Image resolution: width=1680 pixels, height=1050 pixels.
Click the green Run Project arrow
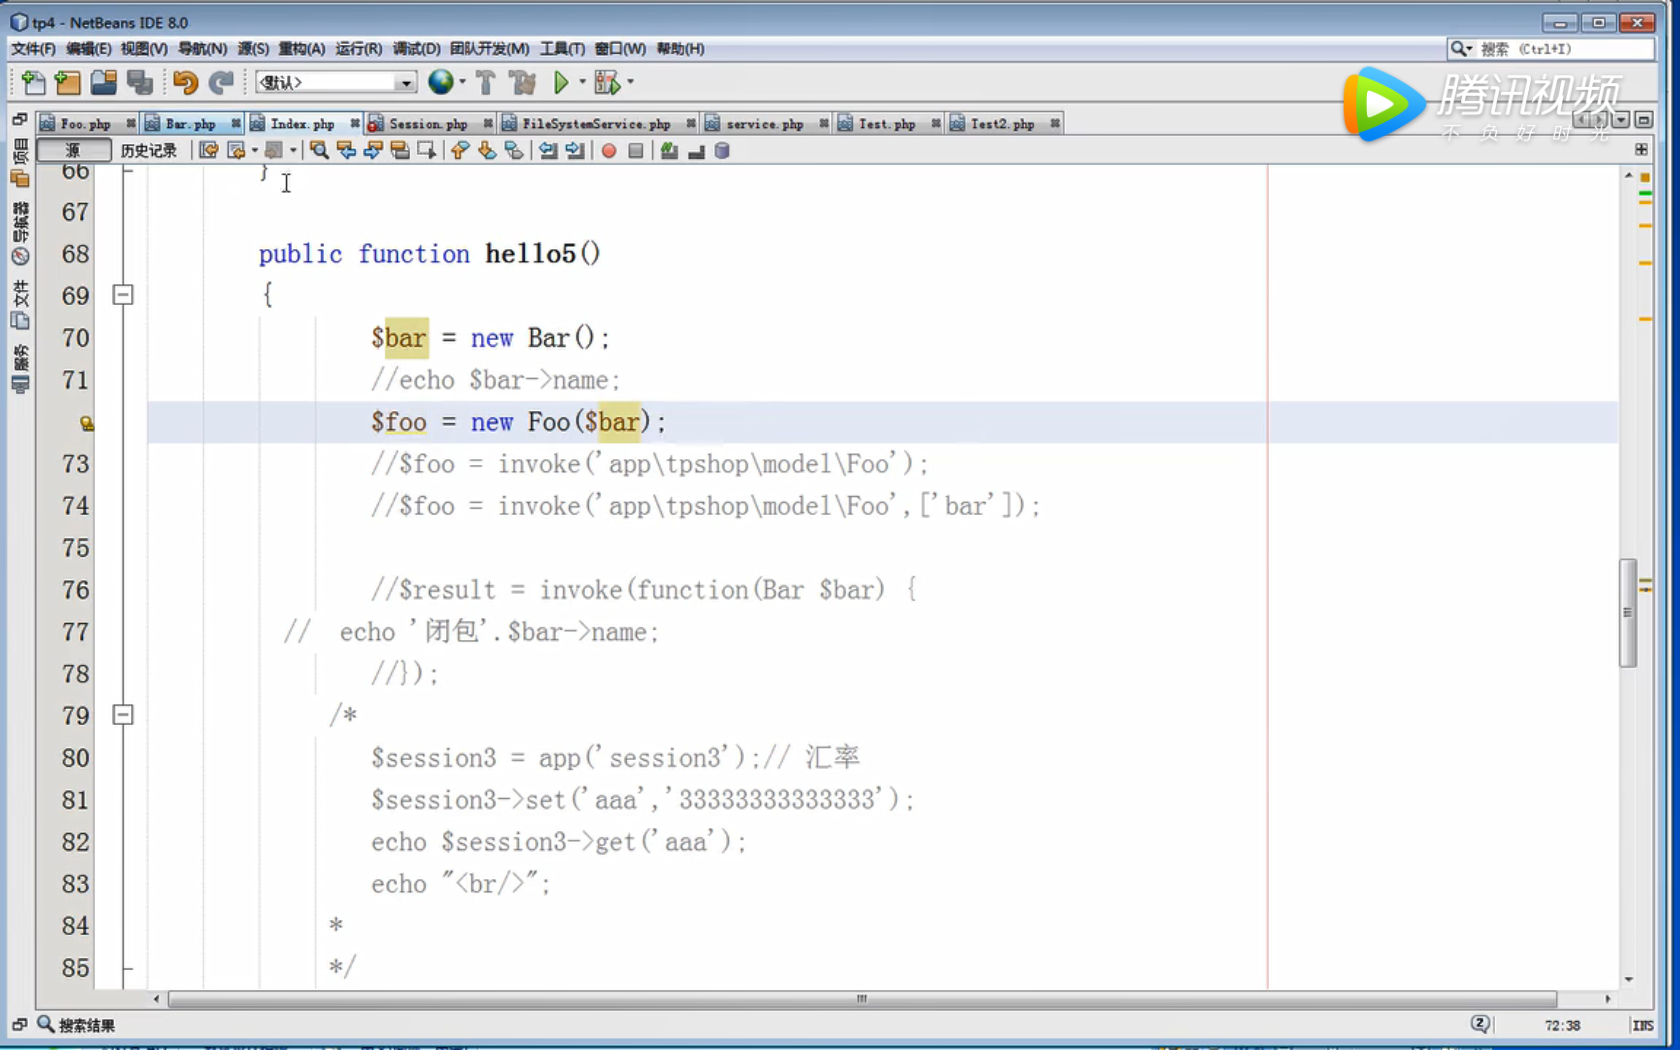coord(561,83)
